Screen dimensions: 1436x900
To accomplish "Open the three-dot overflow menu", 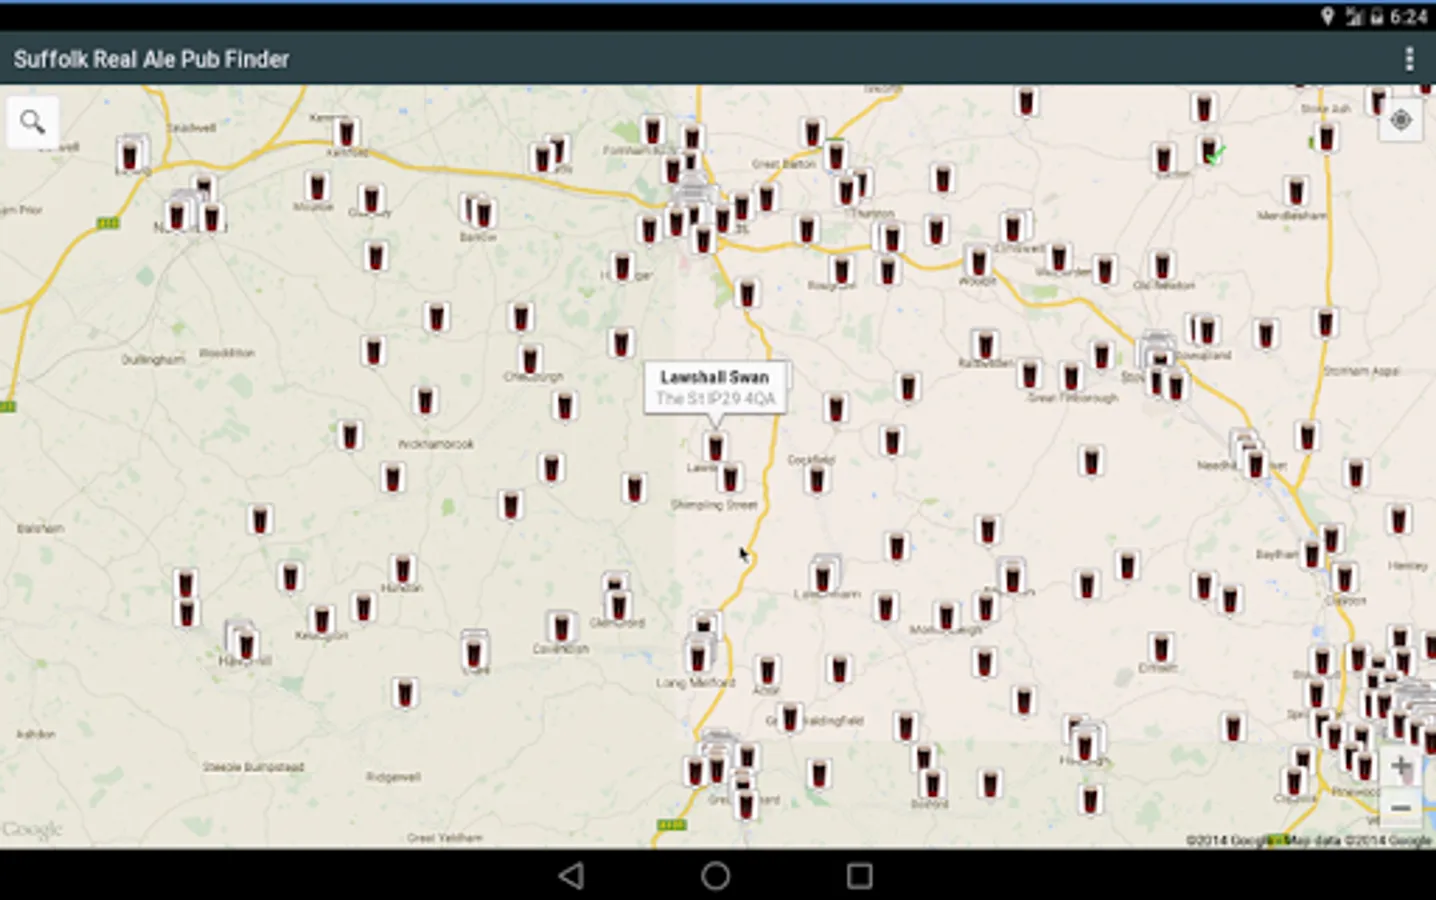I will 1409,59.
